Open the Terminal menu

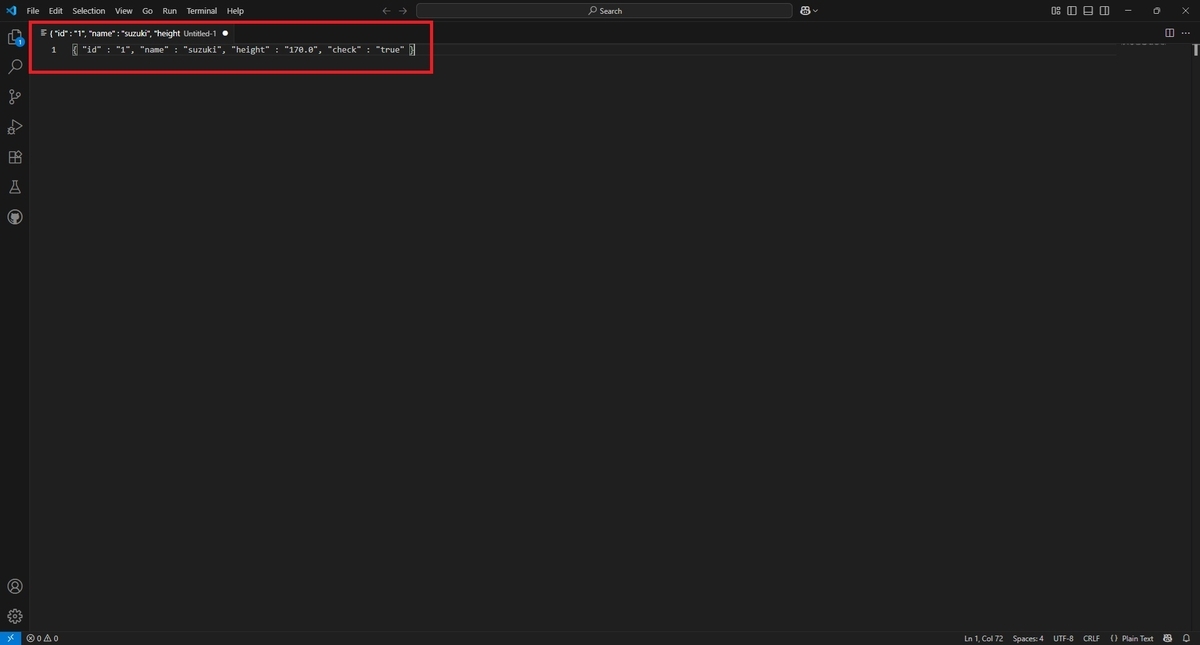pos(201,10)
